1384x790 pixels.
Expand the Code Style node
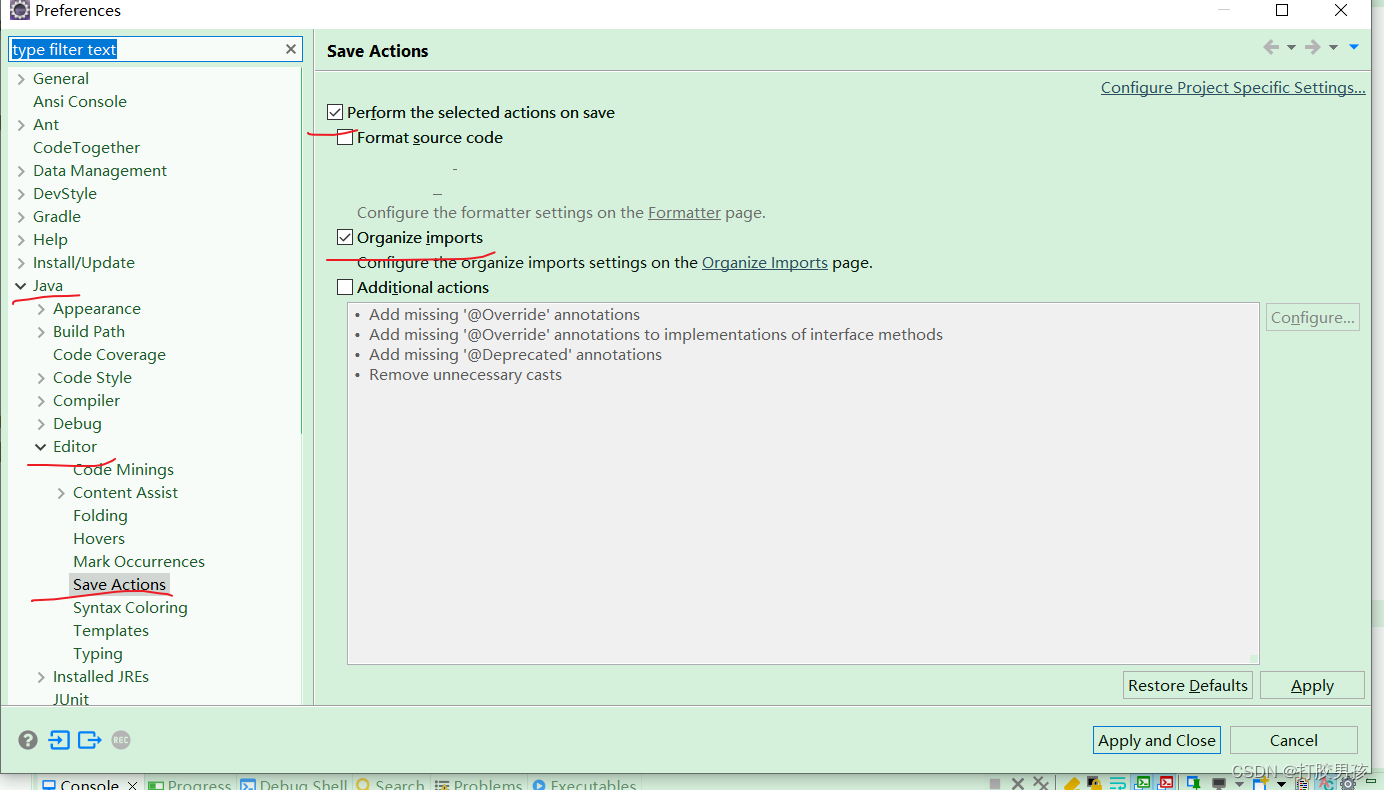[41, 378]
